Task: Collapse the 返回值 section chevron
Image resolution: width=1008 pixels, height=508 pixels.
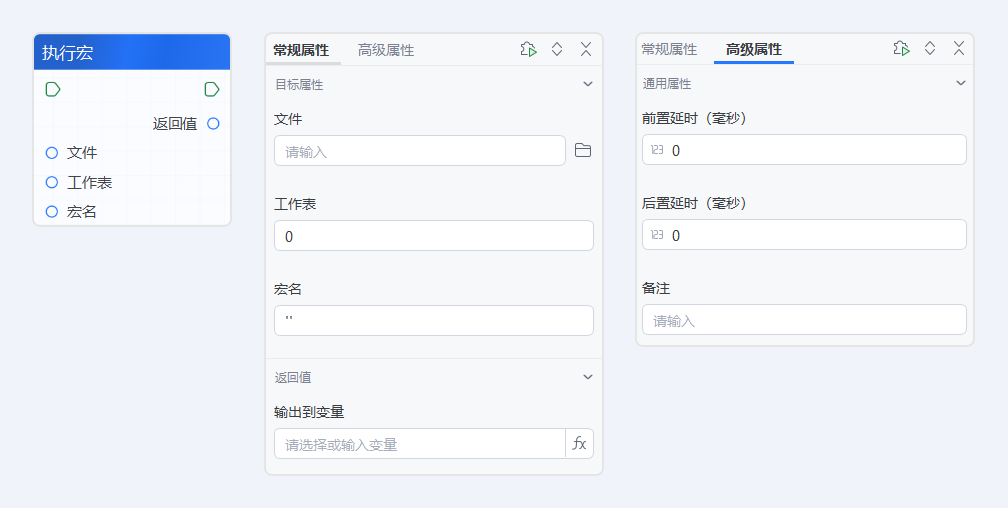Action: tap(588, 377)
